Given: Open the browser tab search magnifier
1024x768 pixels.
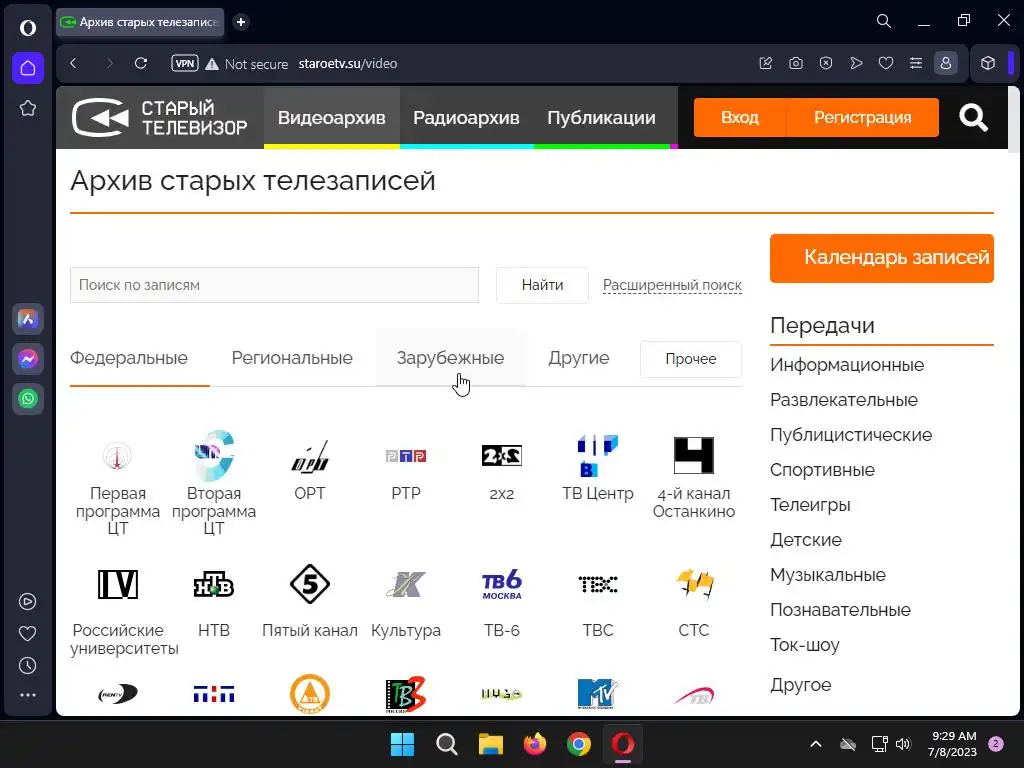Looking at the screenshot, I should 884,21.
